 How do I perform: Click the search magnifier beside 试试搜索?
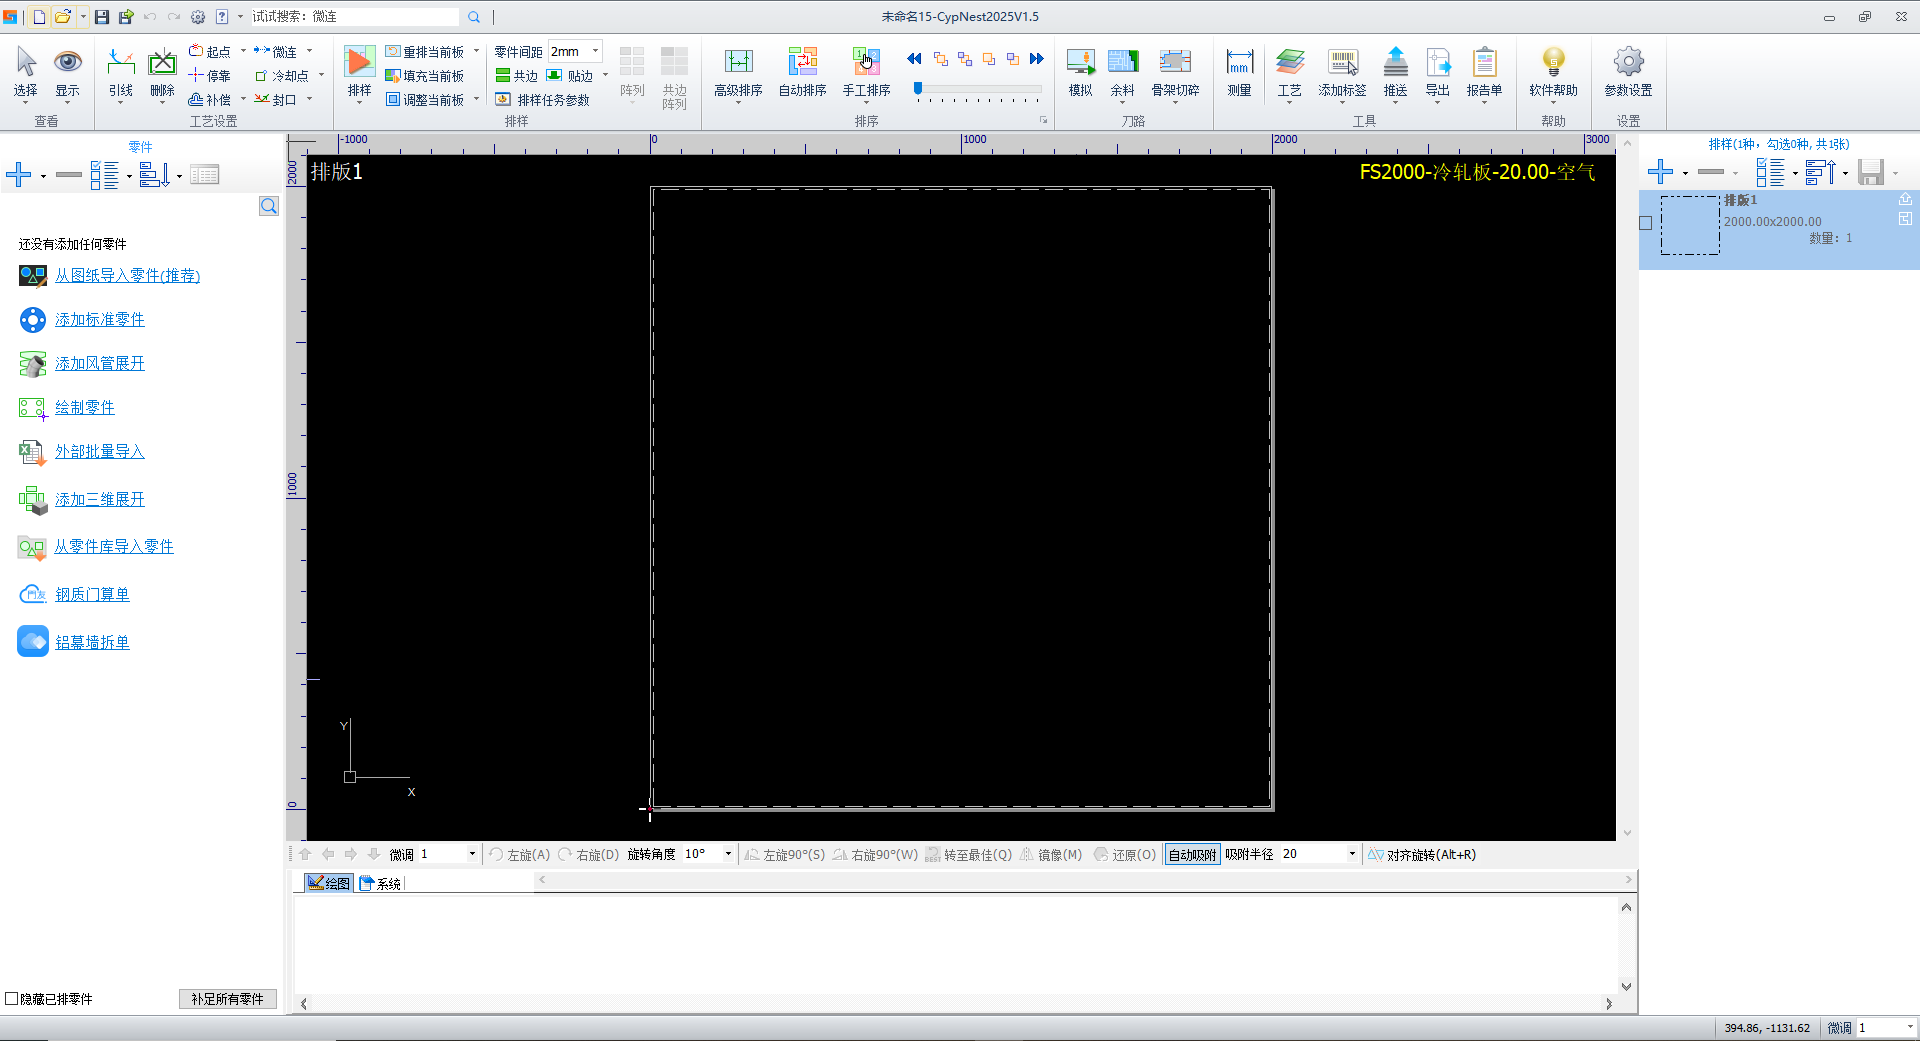474,17
